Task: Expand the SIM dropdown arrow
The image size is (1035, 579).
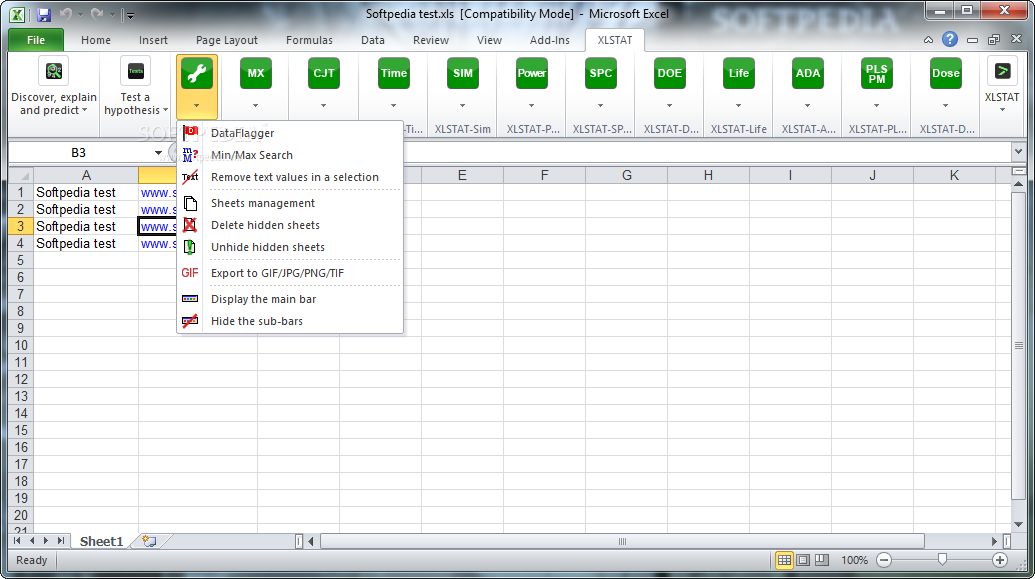Action: [463, 106]
